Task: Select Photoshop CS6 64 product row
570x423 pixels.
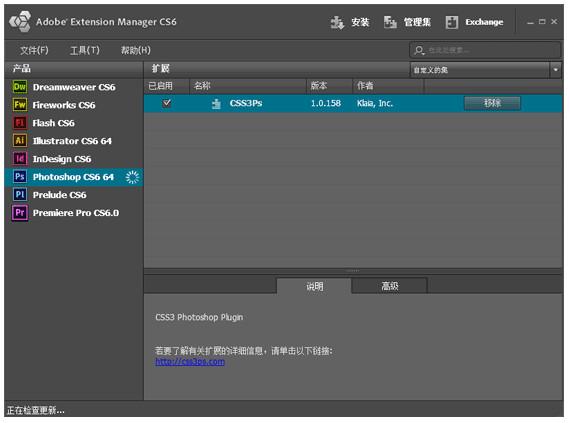Action: 74,177
